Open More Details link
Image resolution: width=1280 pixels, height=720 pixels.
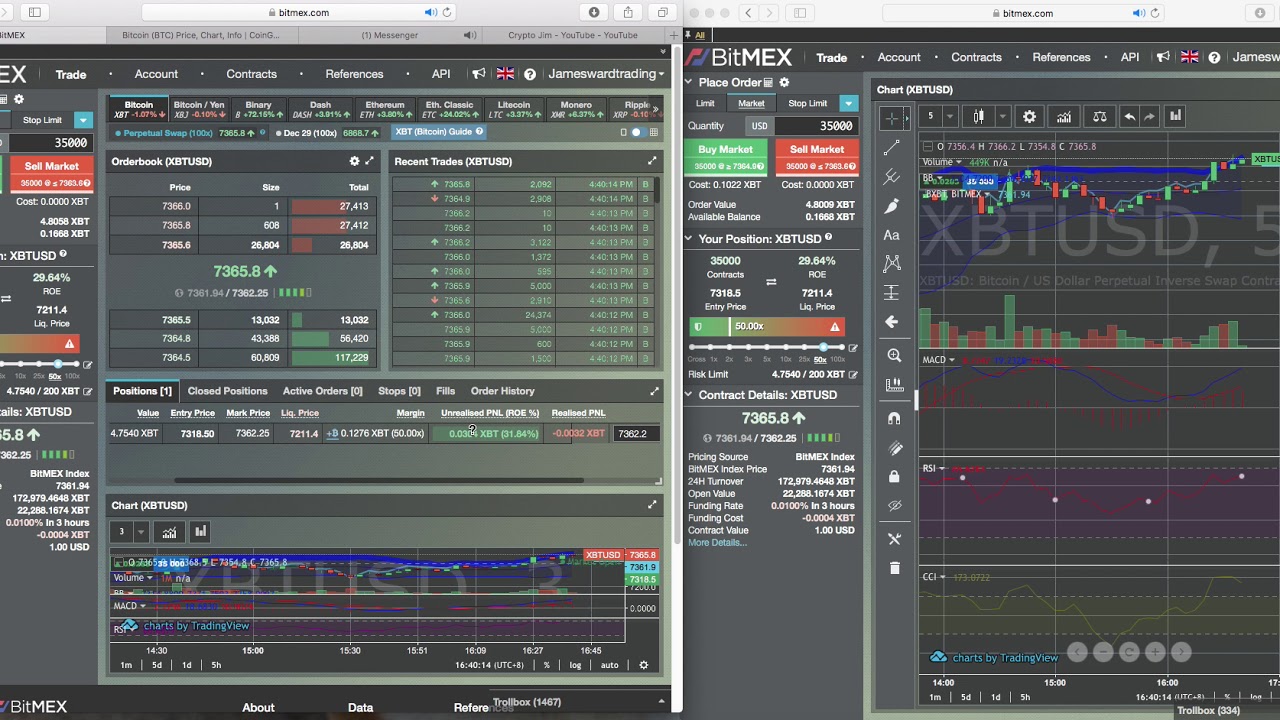(x=717, y=543)
